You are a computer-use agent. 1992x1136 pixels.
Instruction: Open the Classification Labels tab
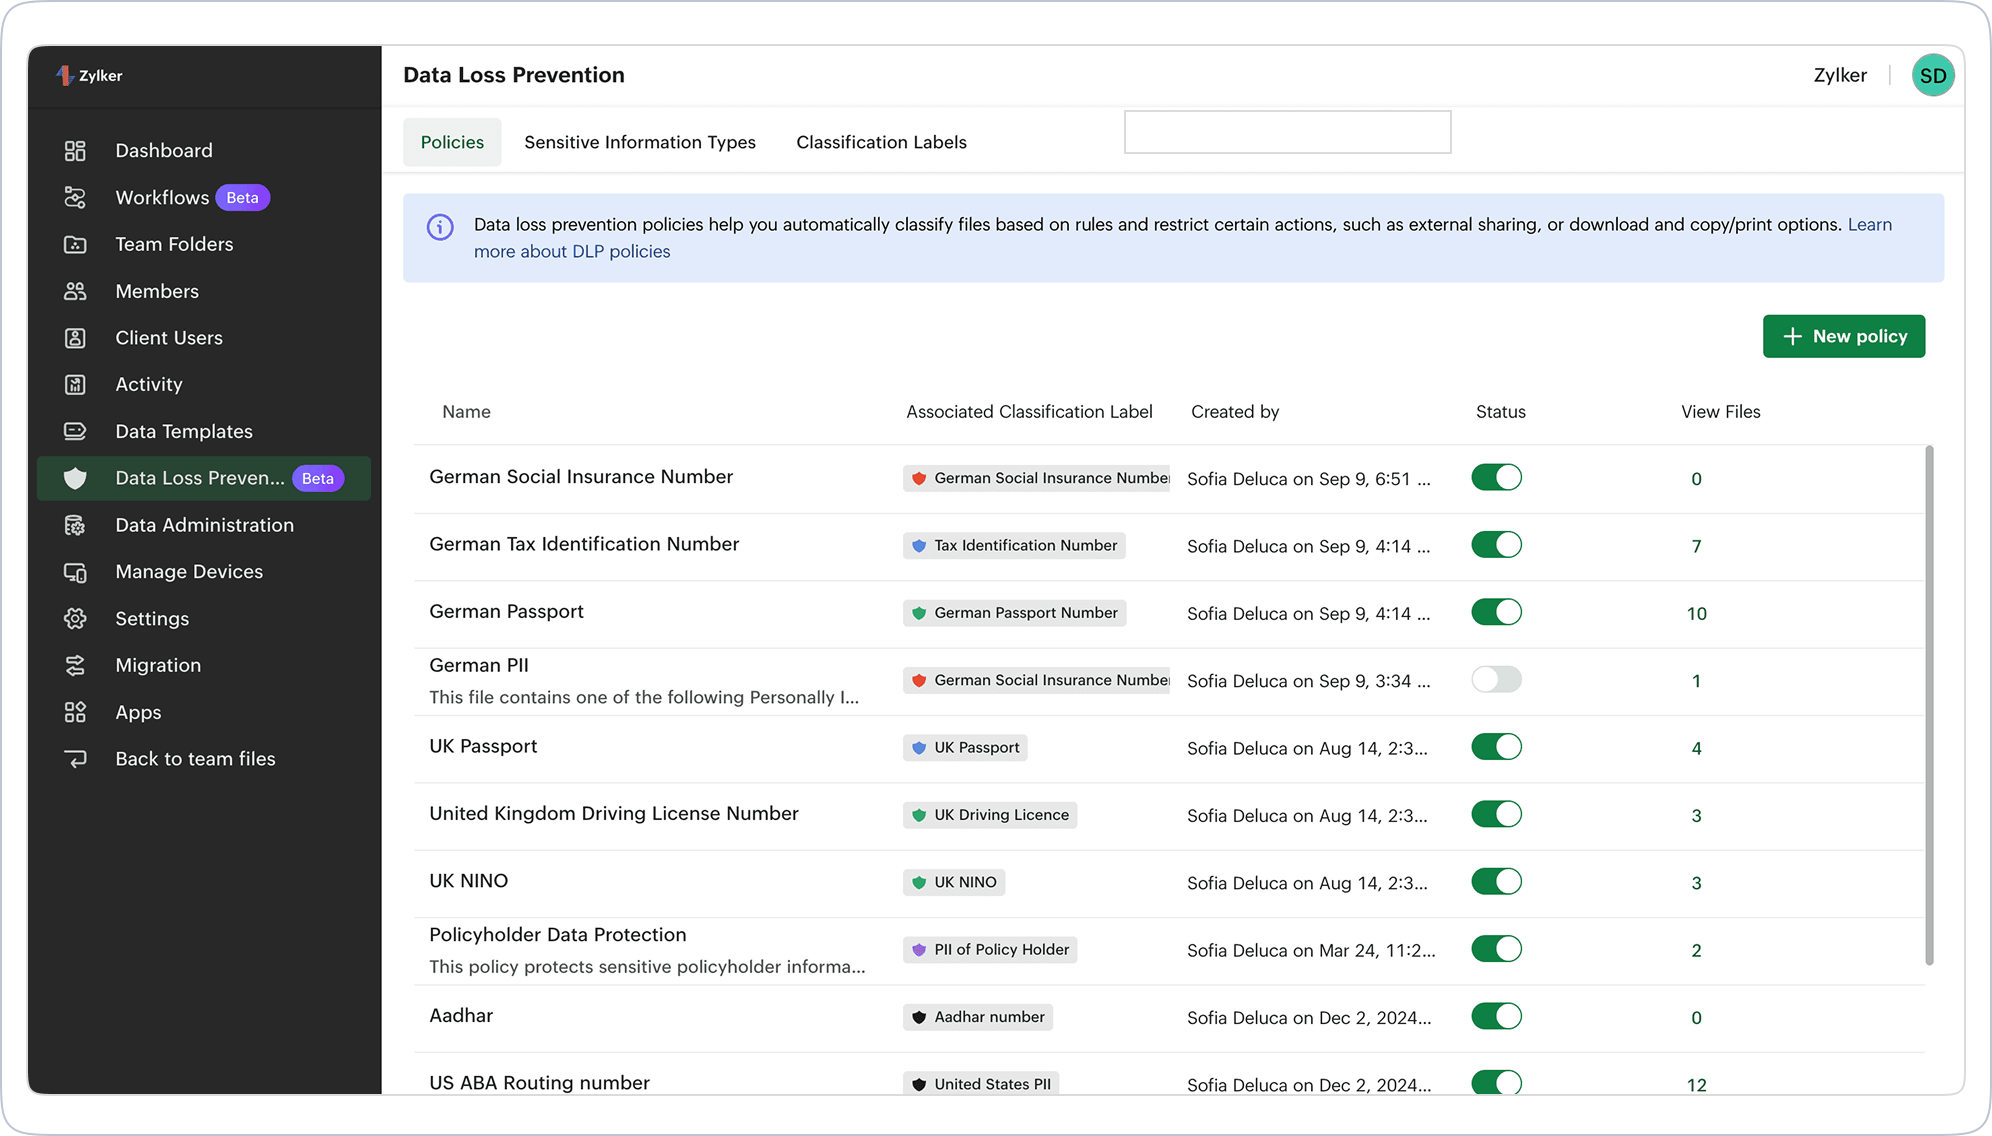pos(881,142)
